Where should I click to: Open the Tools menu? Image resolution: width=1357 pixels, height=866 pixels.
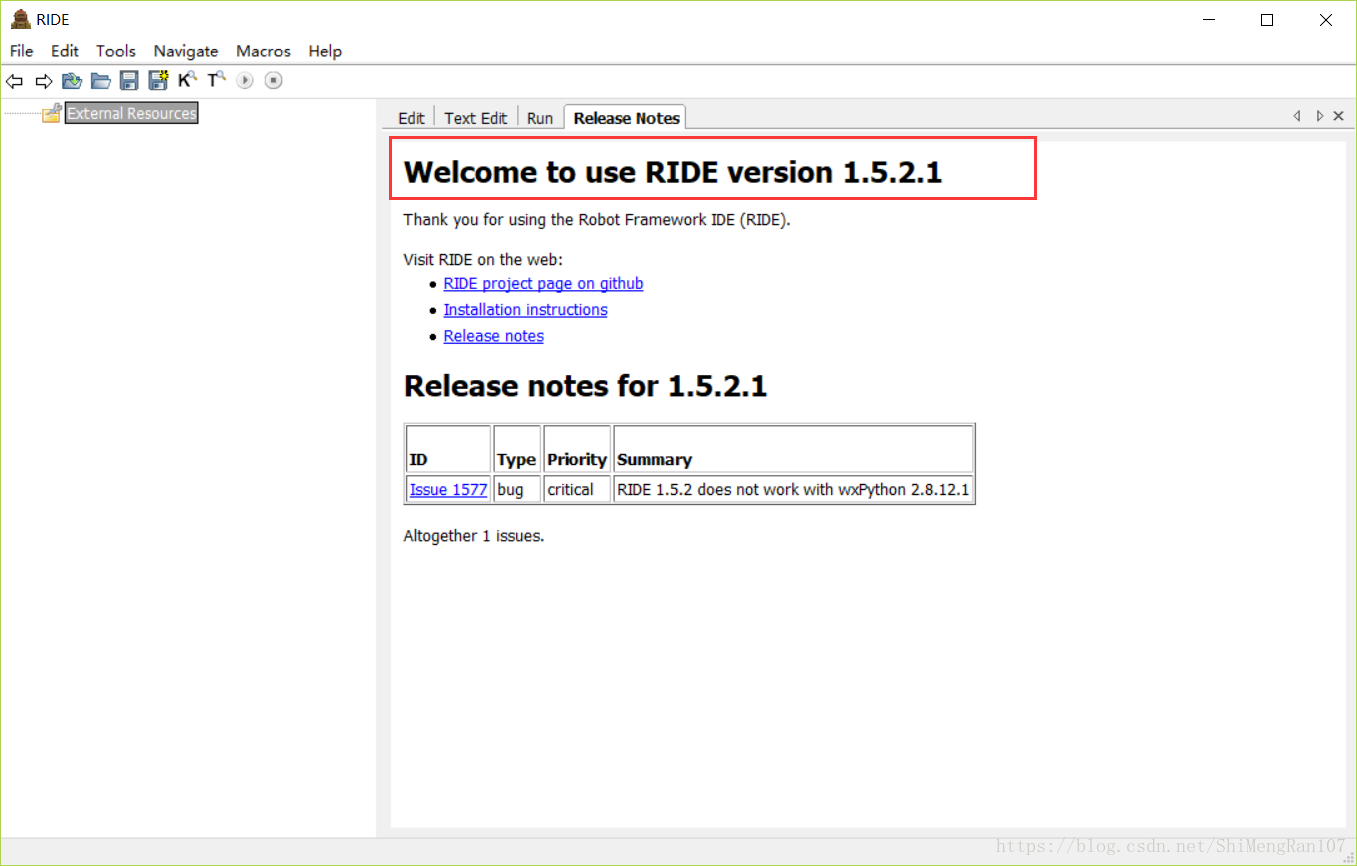116,51
